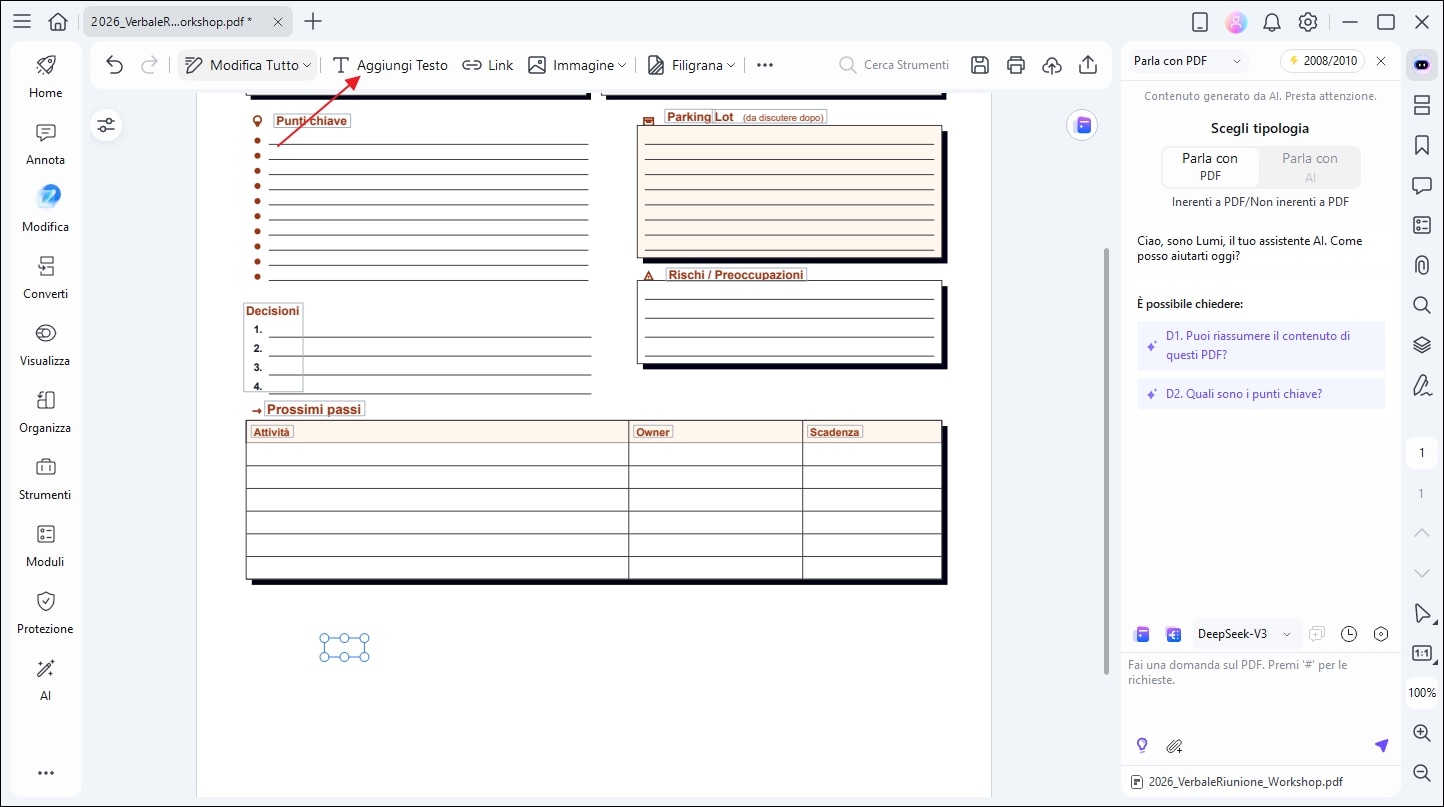Click the Save icon in toolbar
1444x807 pixels.
click(x=980, y=65)
